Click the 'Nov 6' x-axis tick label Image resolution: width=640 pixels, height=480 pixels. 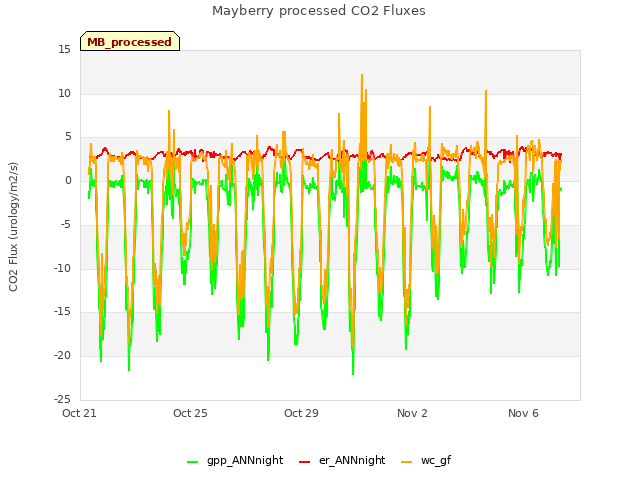[x=523, y=413]
